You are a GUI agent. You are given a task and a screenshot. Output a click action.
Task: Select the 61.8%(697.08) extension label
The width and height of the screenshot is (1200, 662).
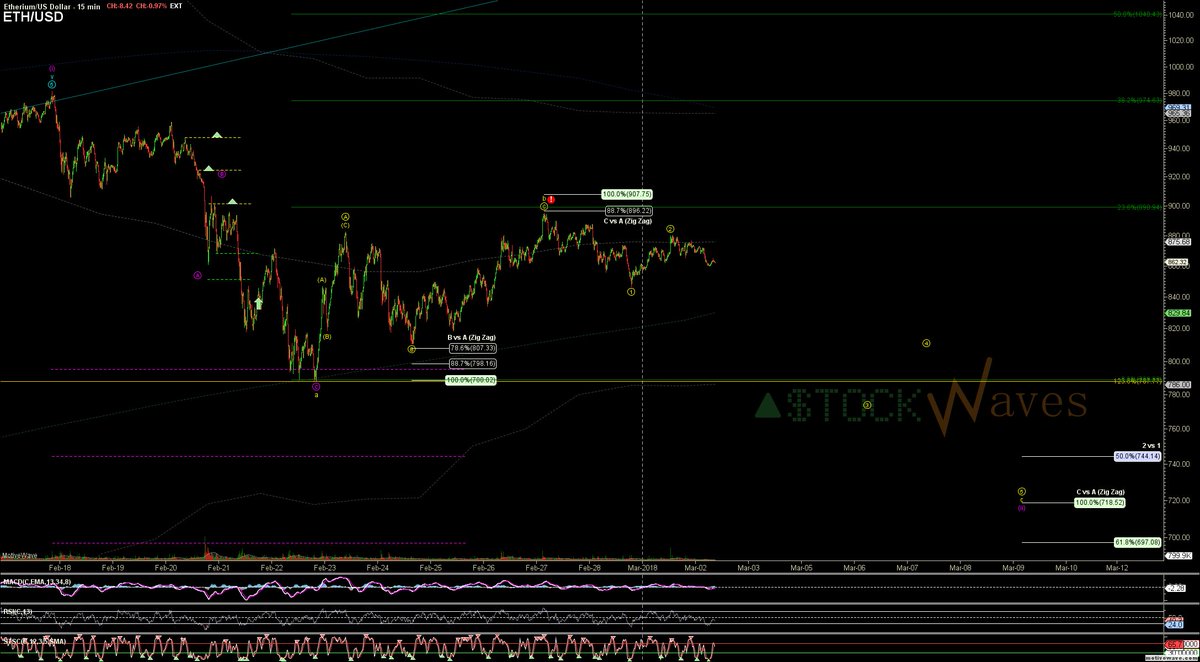[1137, 541]
